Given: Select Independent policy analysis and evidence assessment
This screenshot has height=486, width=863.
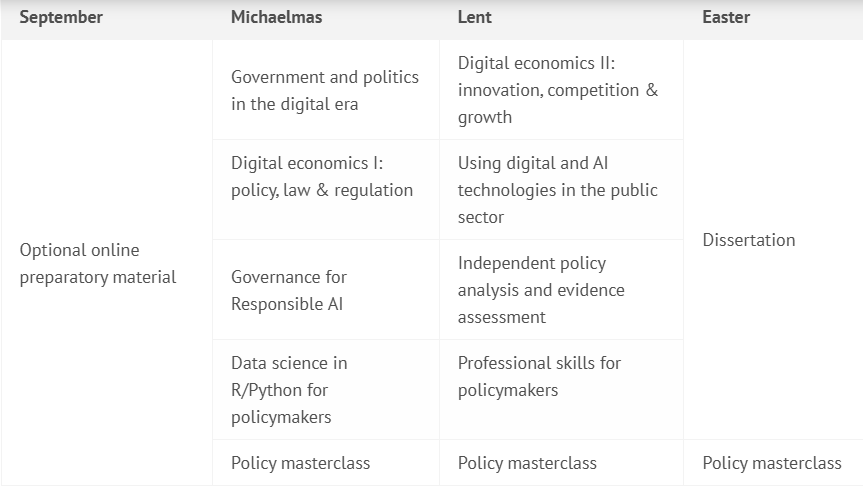Looking at the screenshot, I should click(541, 290).
